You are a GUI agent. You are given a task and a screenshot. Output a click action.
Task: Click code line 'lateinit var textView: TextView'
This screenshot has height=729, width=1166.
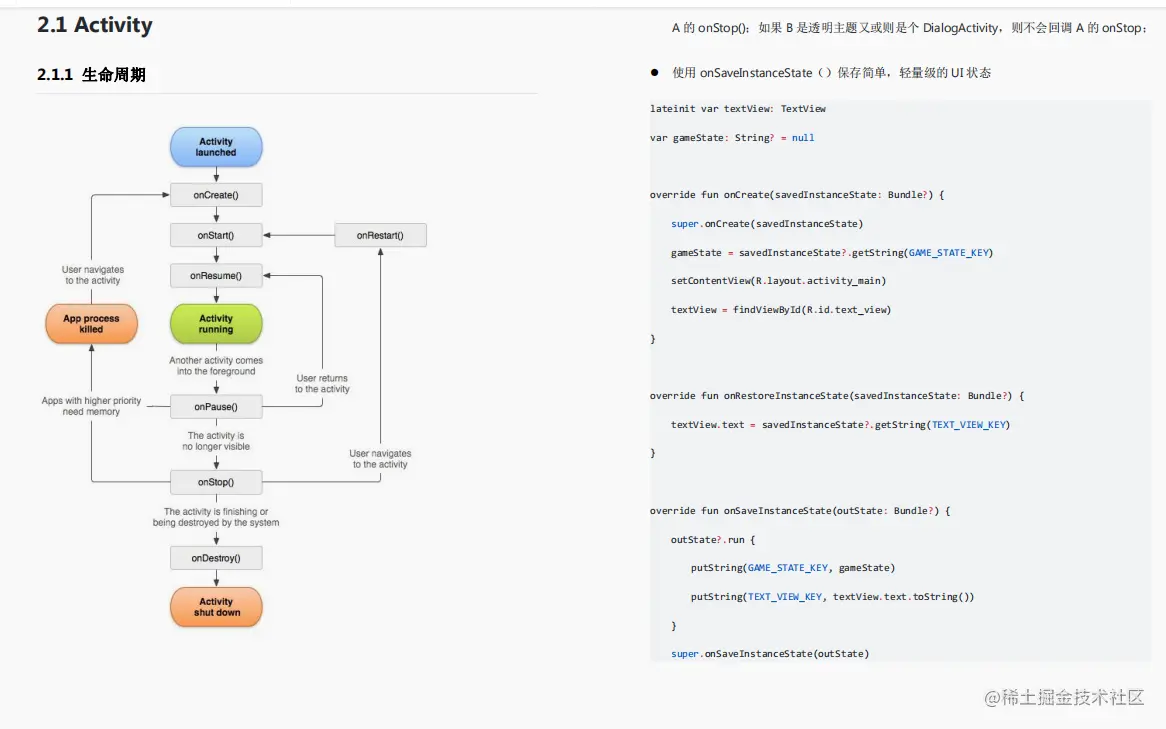(738, 109)
